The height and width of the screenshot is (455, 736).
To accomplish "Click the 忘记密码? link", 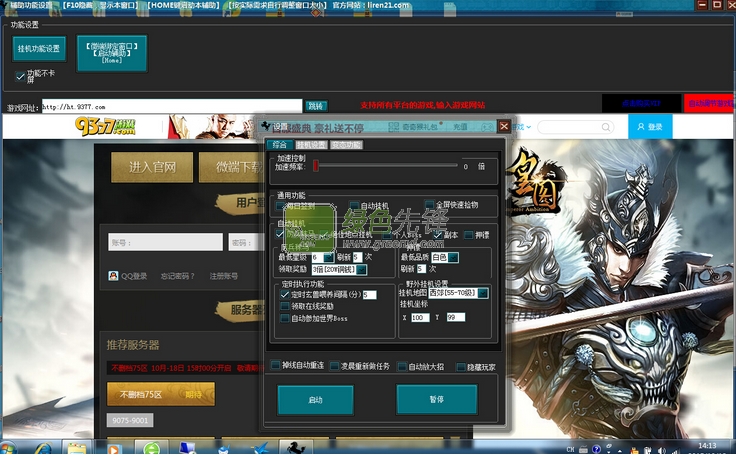I will [x=177, y=276].
